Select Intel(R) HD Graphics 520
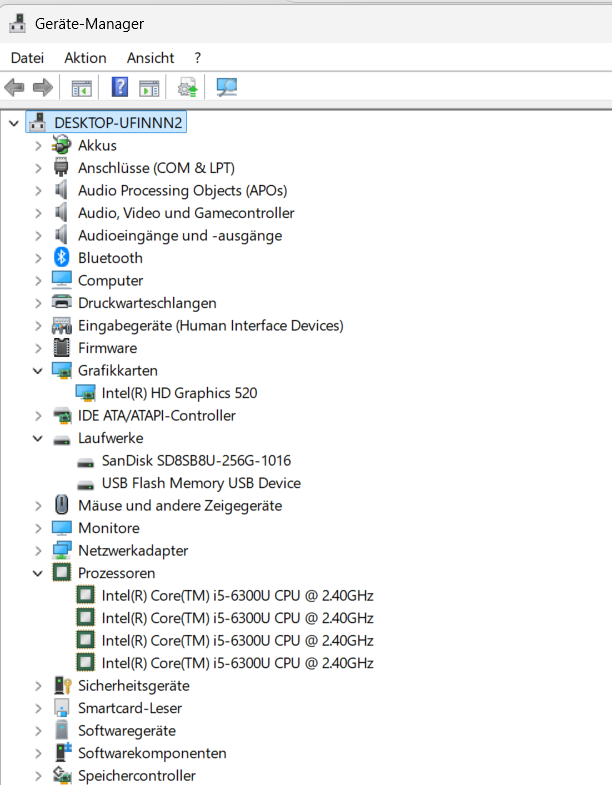This screenshot has width=612, height=785. point(179,393)
